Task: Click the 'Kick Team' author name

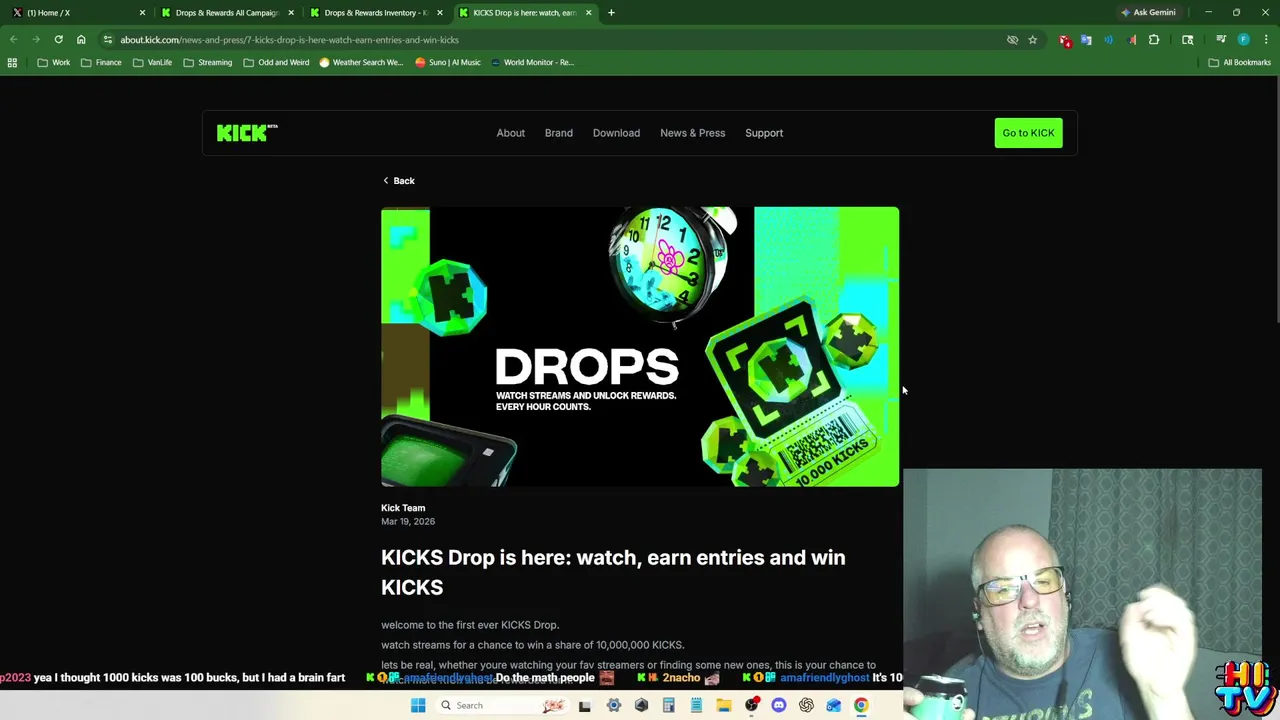Action: pos(403,508)
